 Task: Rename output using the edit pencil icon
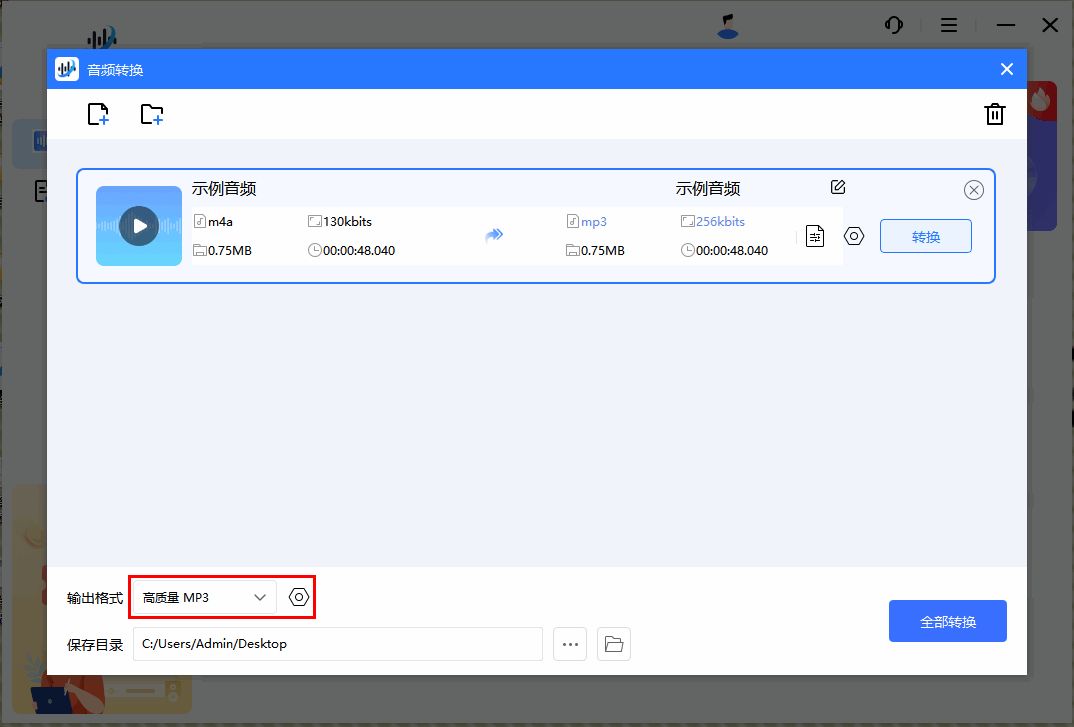[838, 187]
